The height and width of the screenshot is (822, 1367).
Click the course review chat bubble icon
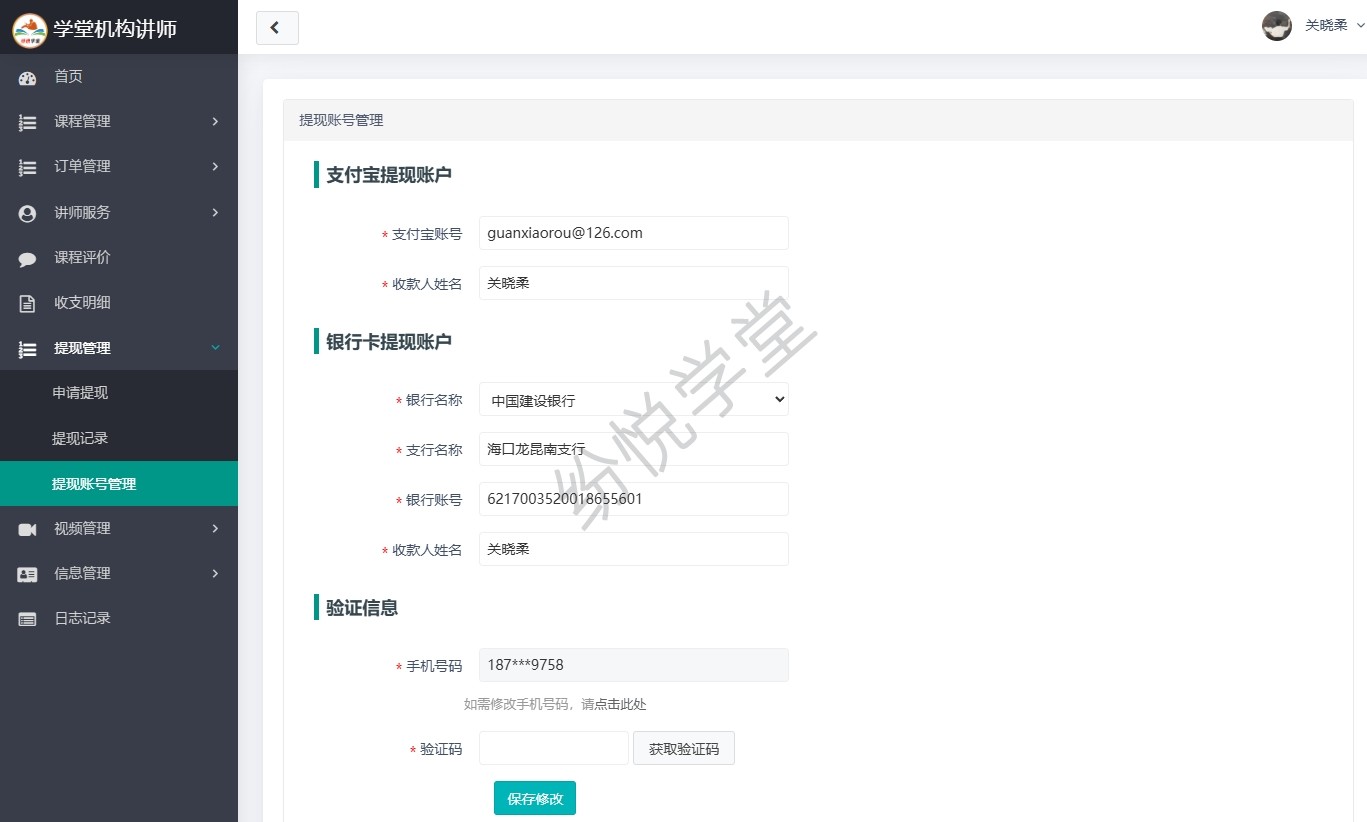coord(27,258)
